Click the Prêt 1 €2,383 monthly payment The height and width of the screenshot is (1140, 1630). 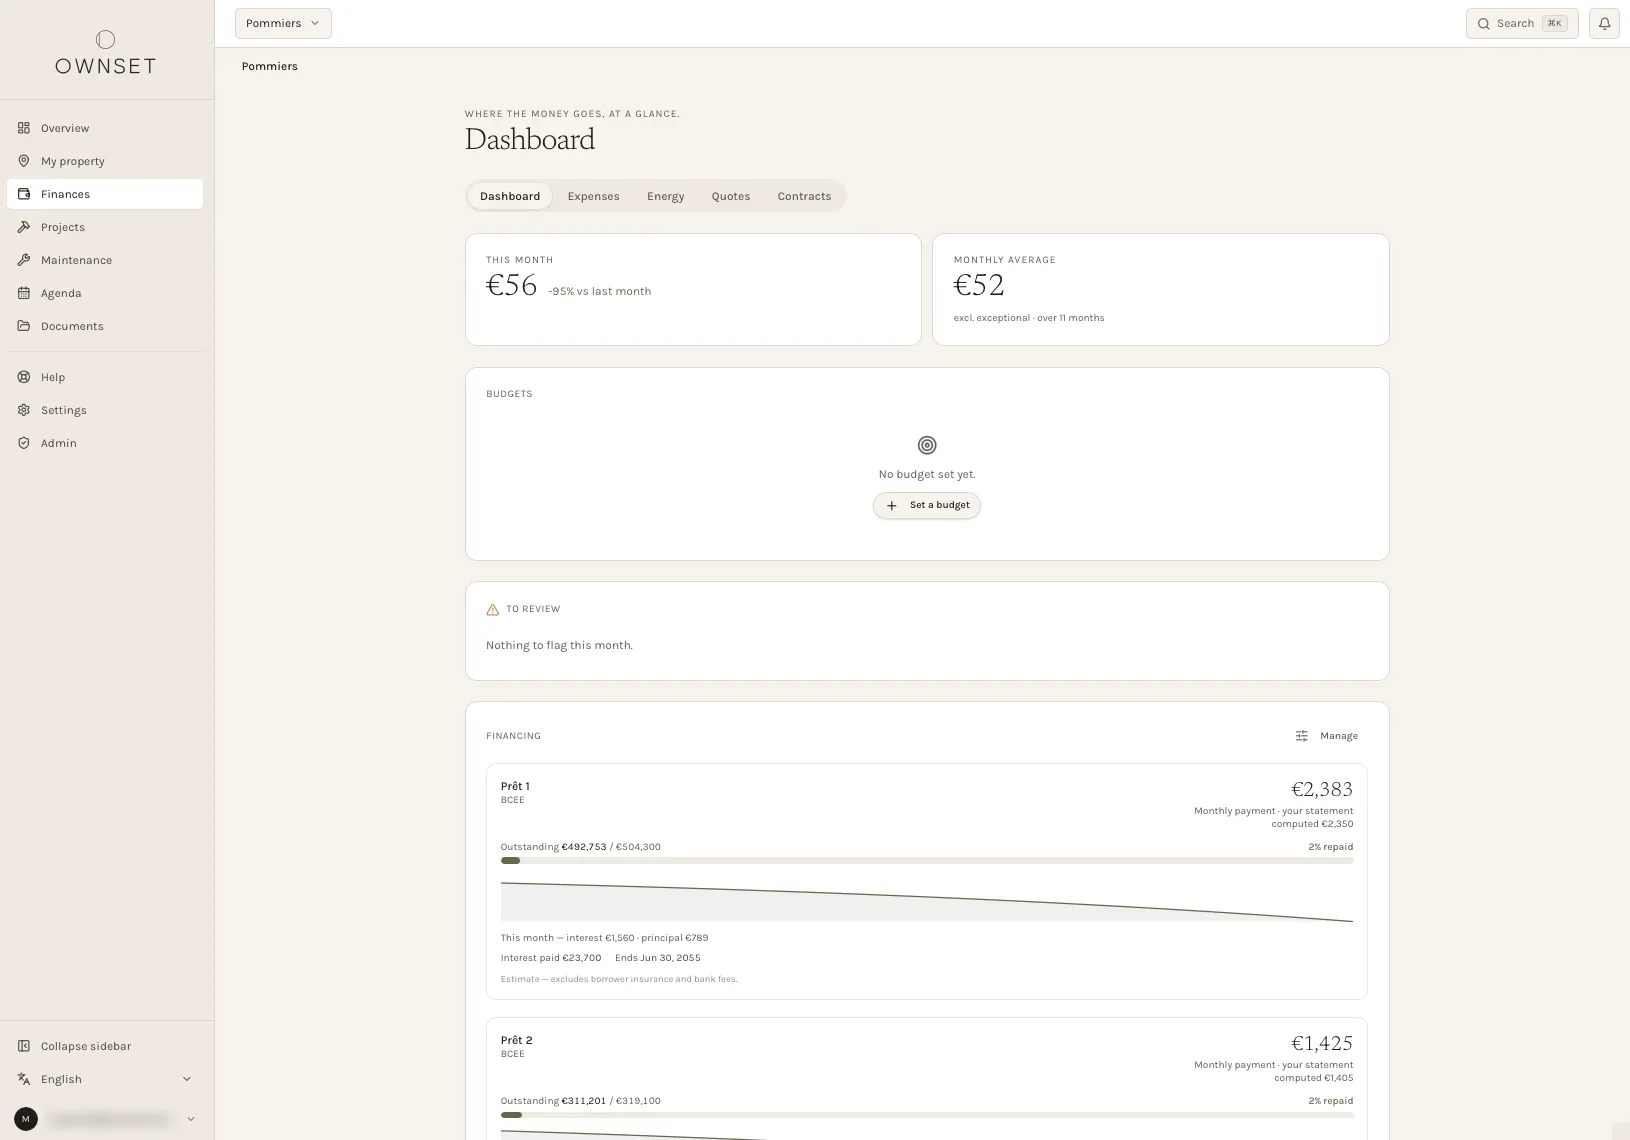click(1322, 790)
